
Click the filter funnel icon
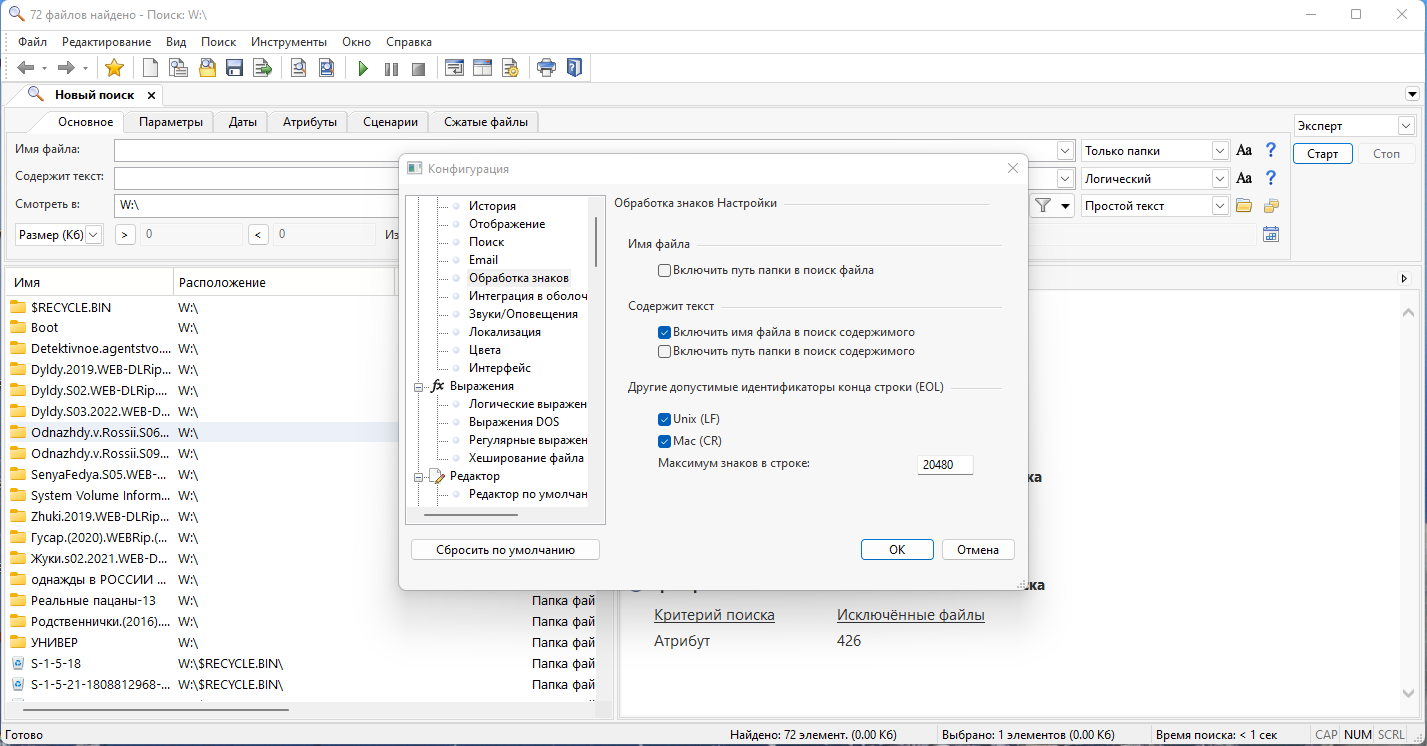pos(1043,206)
